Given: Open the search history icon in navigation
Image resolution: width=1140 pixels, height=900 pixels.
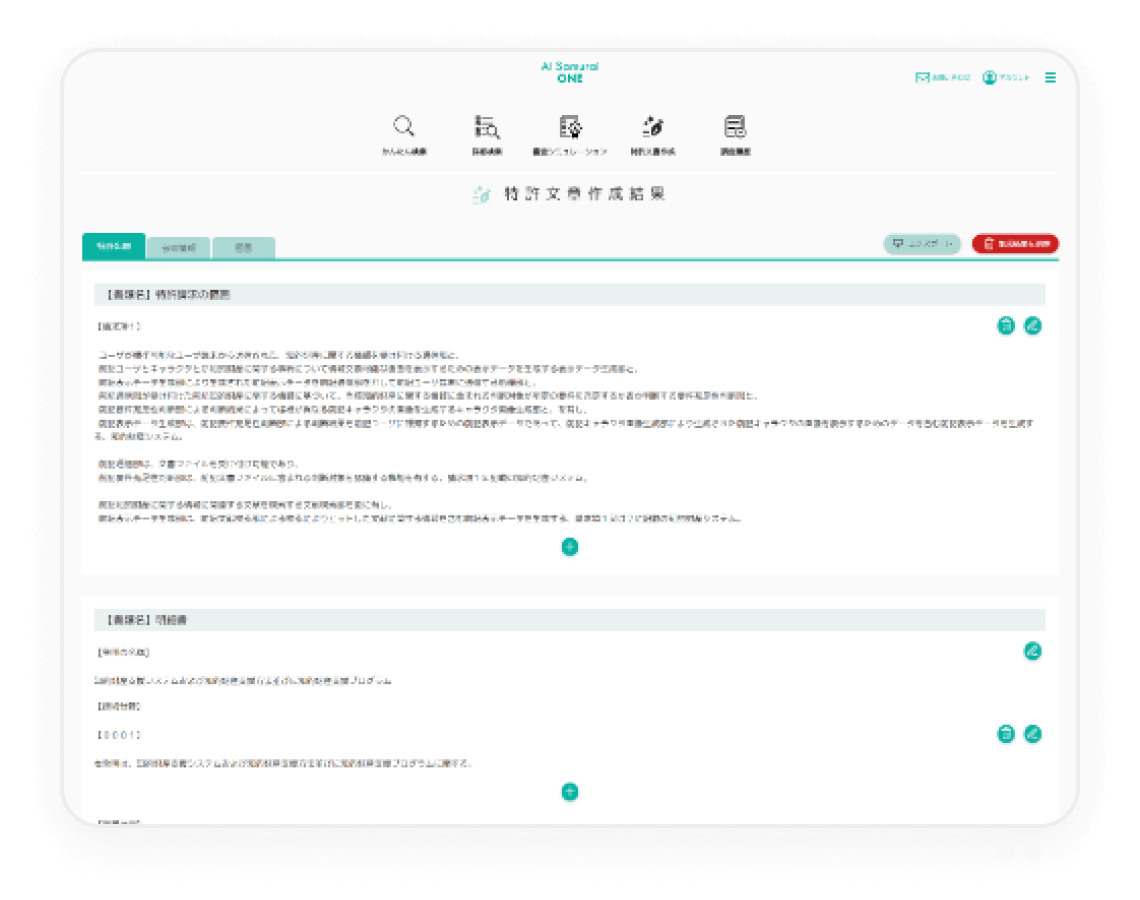Looking at the screenshot, I should click(x=735, y=126).
